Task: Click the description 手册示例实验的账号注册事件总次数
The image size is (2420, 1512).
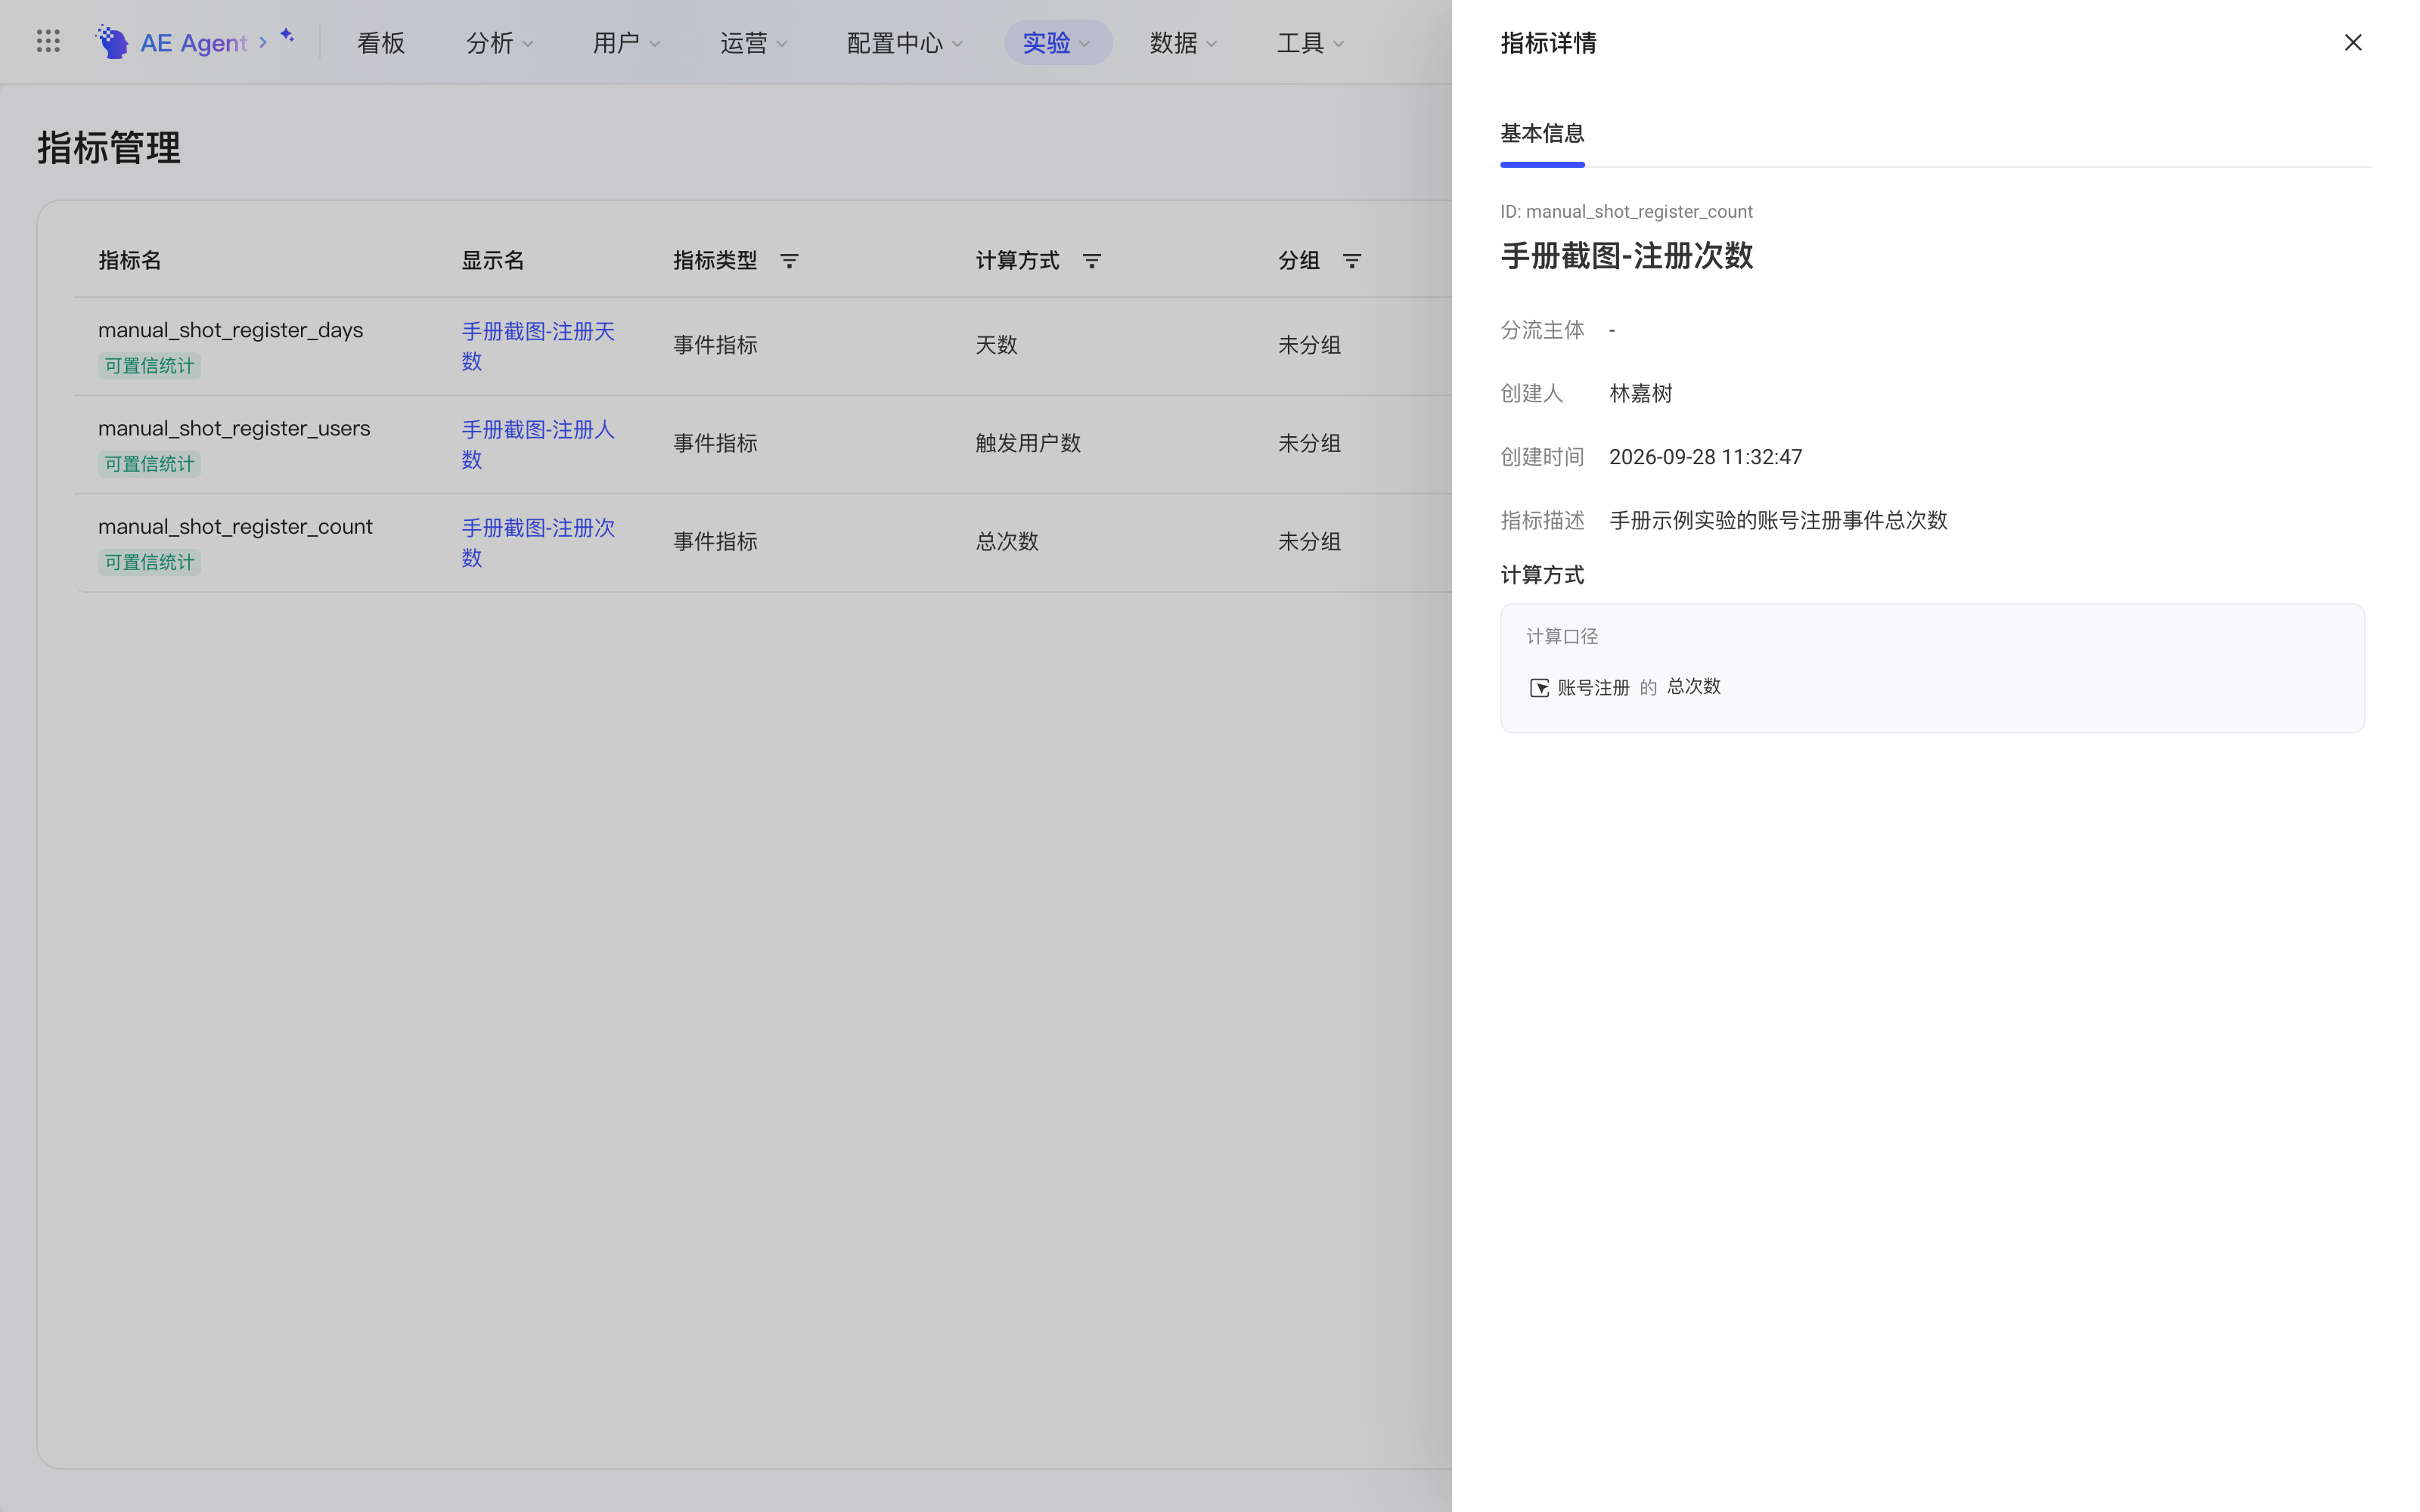Action: (x=1778, y=520)
